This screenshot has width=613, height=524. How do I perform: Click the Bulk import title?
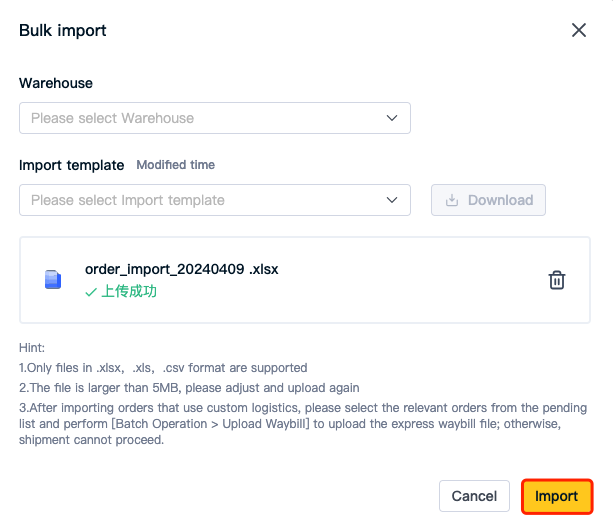click(63, 31)
